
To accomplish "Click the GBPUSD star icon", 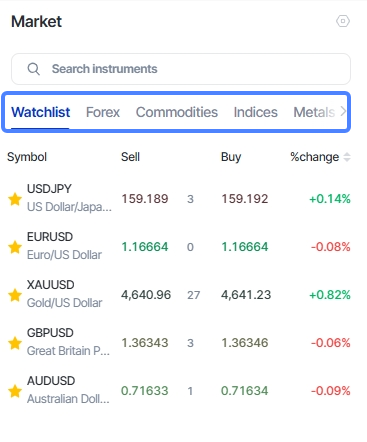I will pyautogui.click(x=15, y=343).
